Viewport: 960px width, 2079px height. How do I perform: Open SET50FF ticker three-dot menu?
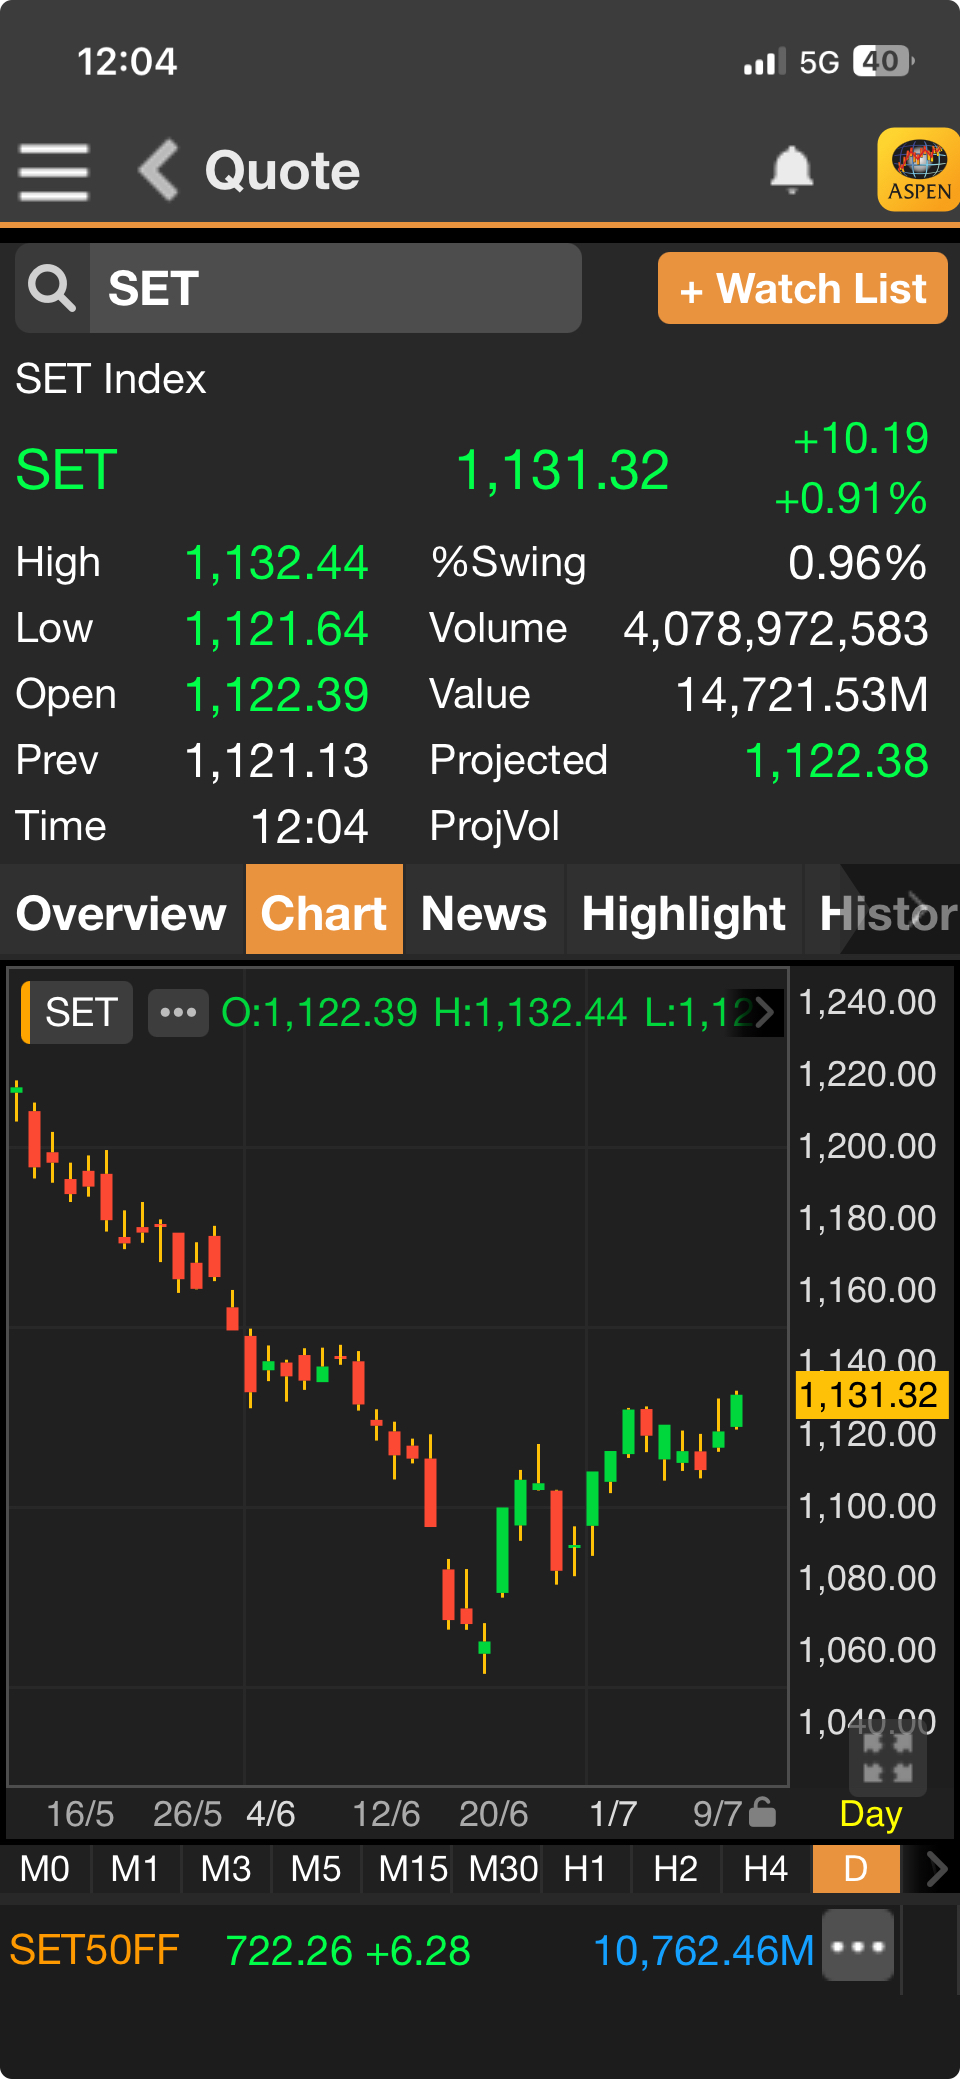click(x=858, y=1945)
